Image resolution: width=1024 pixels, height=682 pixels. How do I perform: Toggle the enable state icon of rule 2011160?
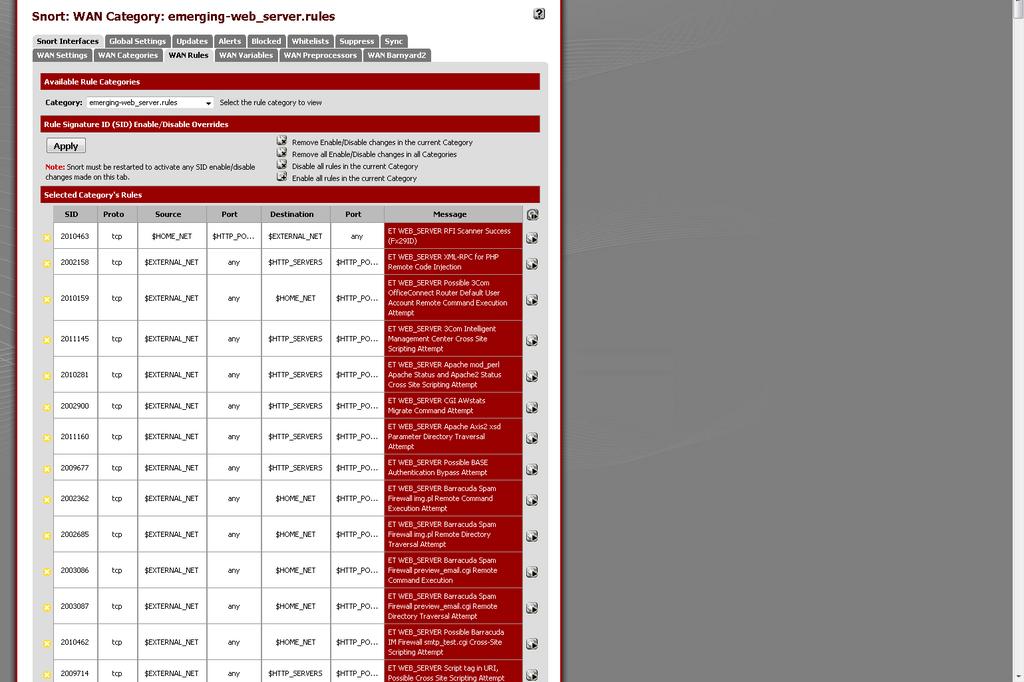47,438
